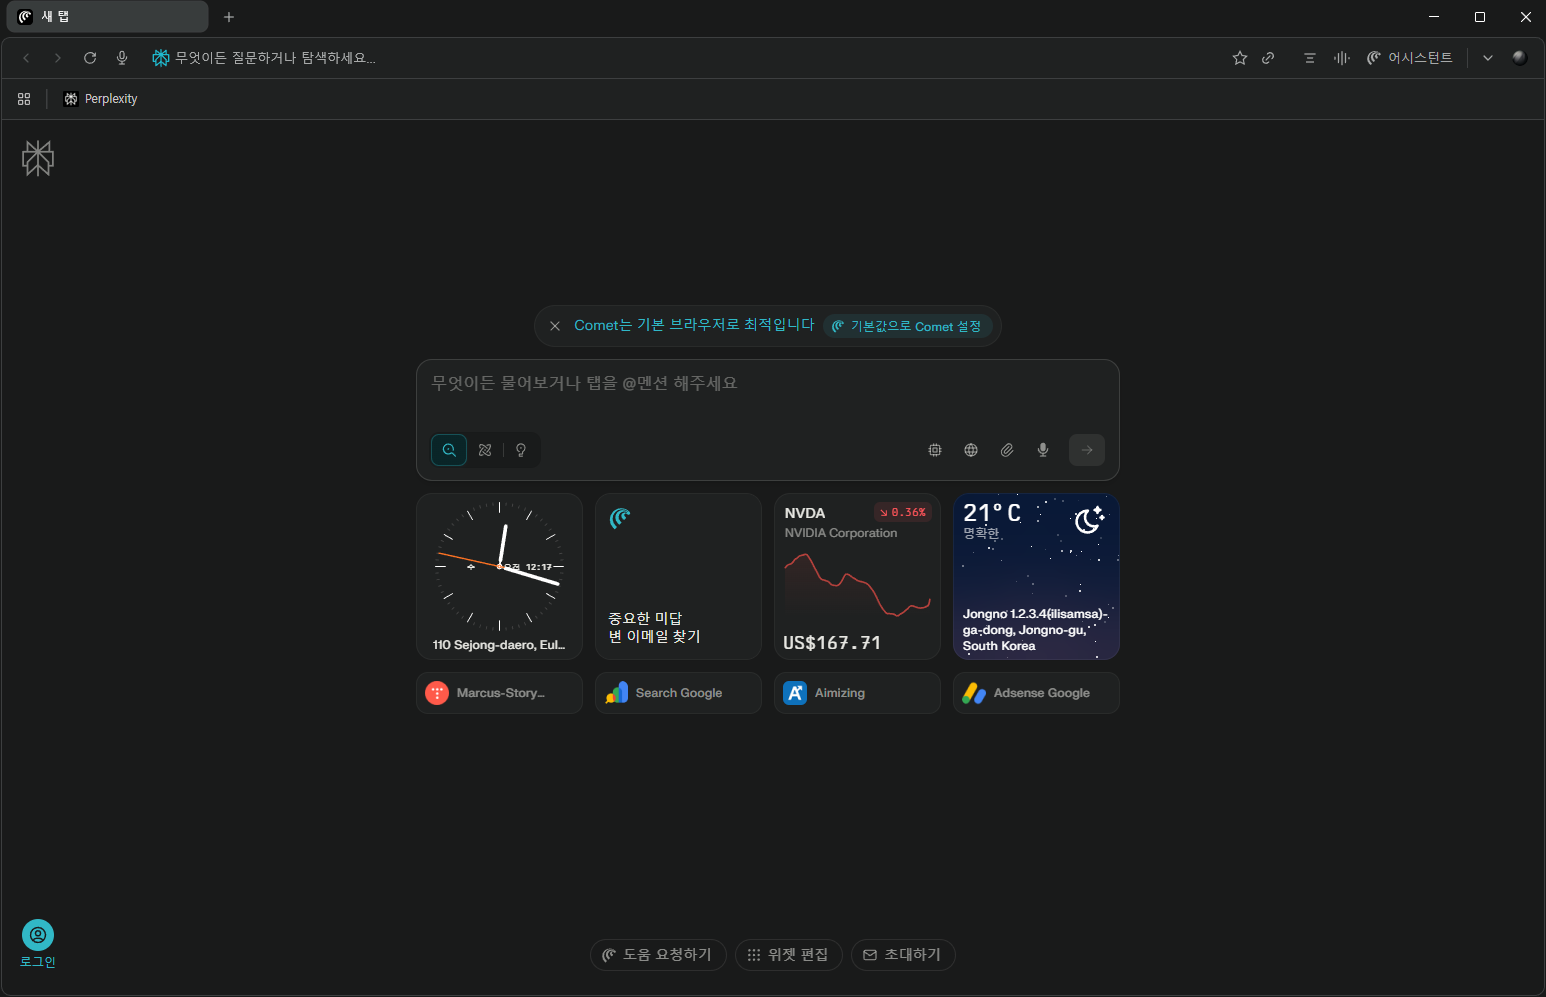Start dictation with the microphone in input box
1546x997 pixels.
pyautogui.click(x=1043, y=450)
